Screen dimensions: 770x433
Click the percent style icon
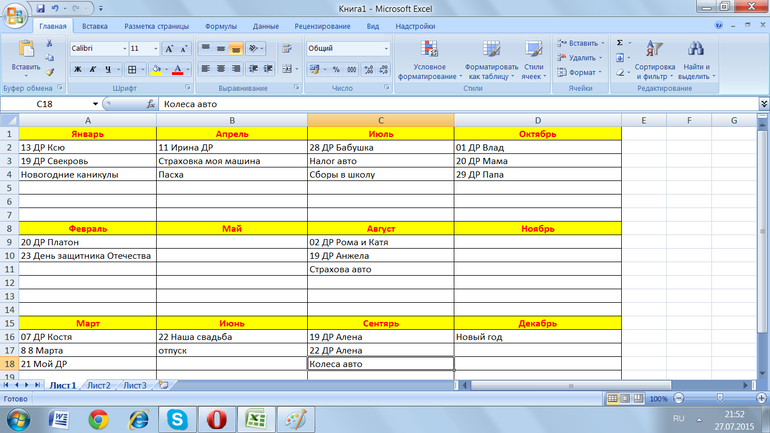[x=336, y=70]
